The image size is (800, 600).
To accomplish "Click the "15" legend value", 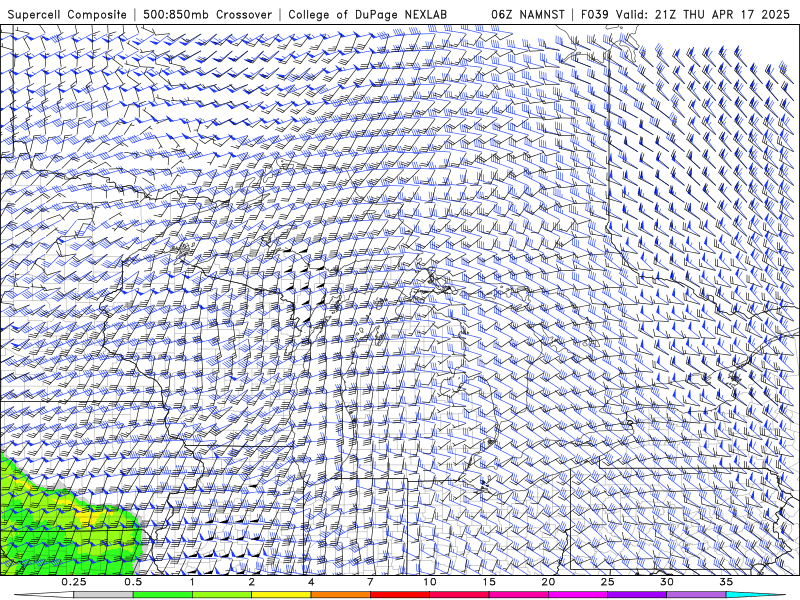I will tap(489, 582).
